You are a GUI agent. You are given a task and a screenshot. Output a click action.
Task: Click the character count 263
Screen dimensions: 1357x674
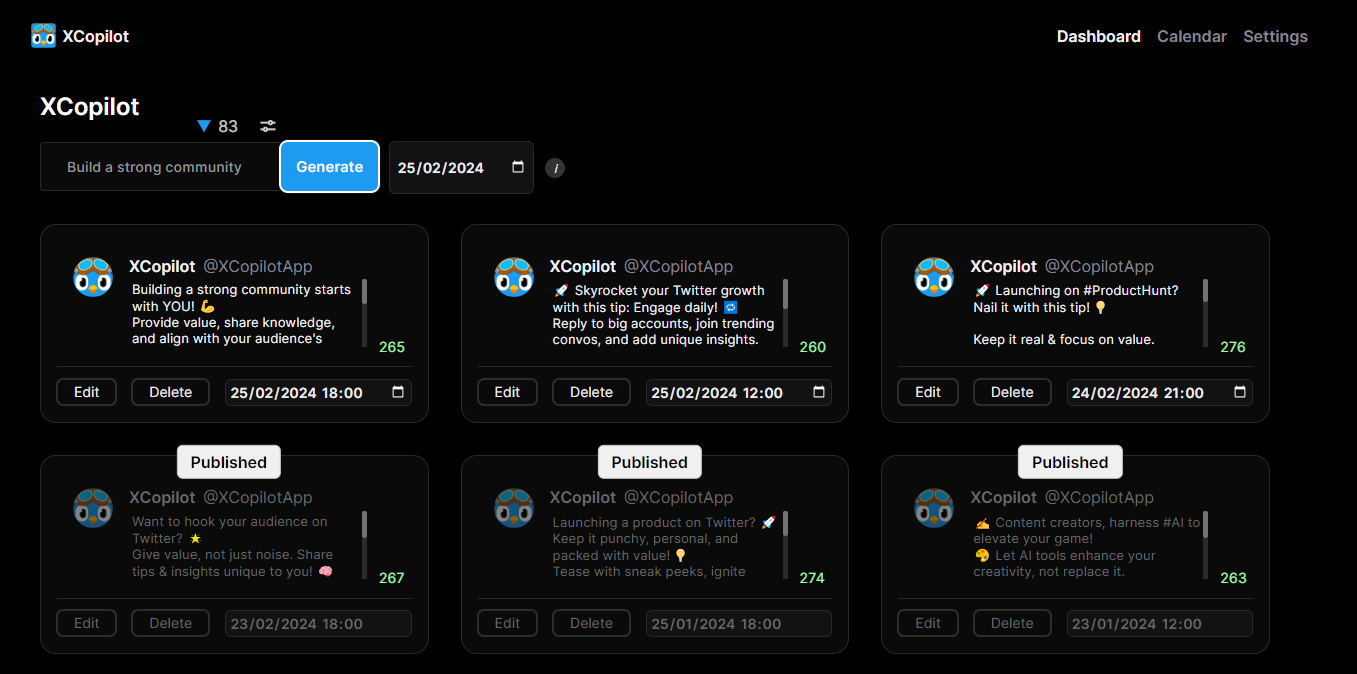tap(1233, 578)
